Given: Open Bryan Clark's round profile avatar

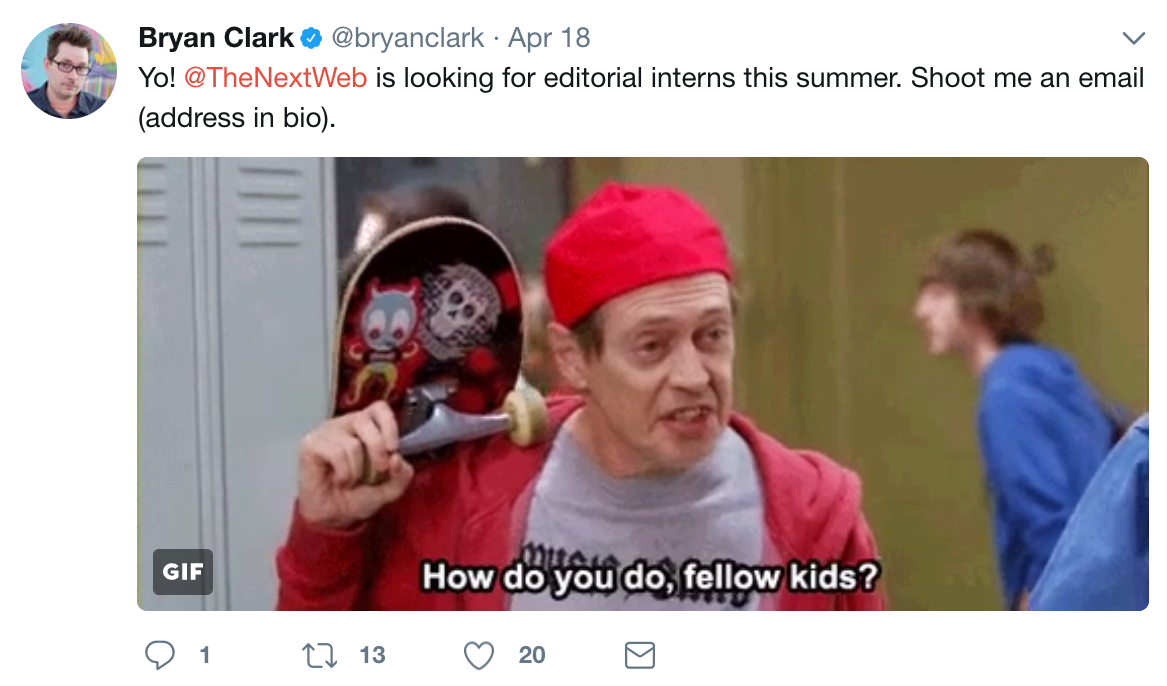Looking at the screenshot, I should point(68,71).
